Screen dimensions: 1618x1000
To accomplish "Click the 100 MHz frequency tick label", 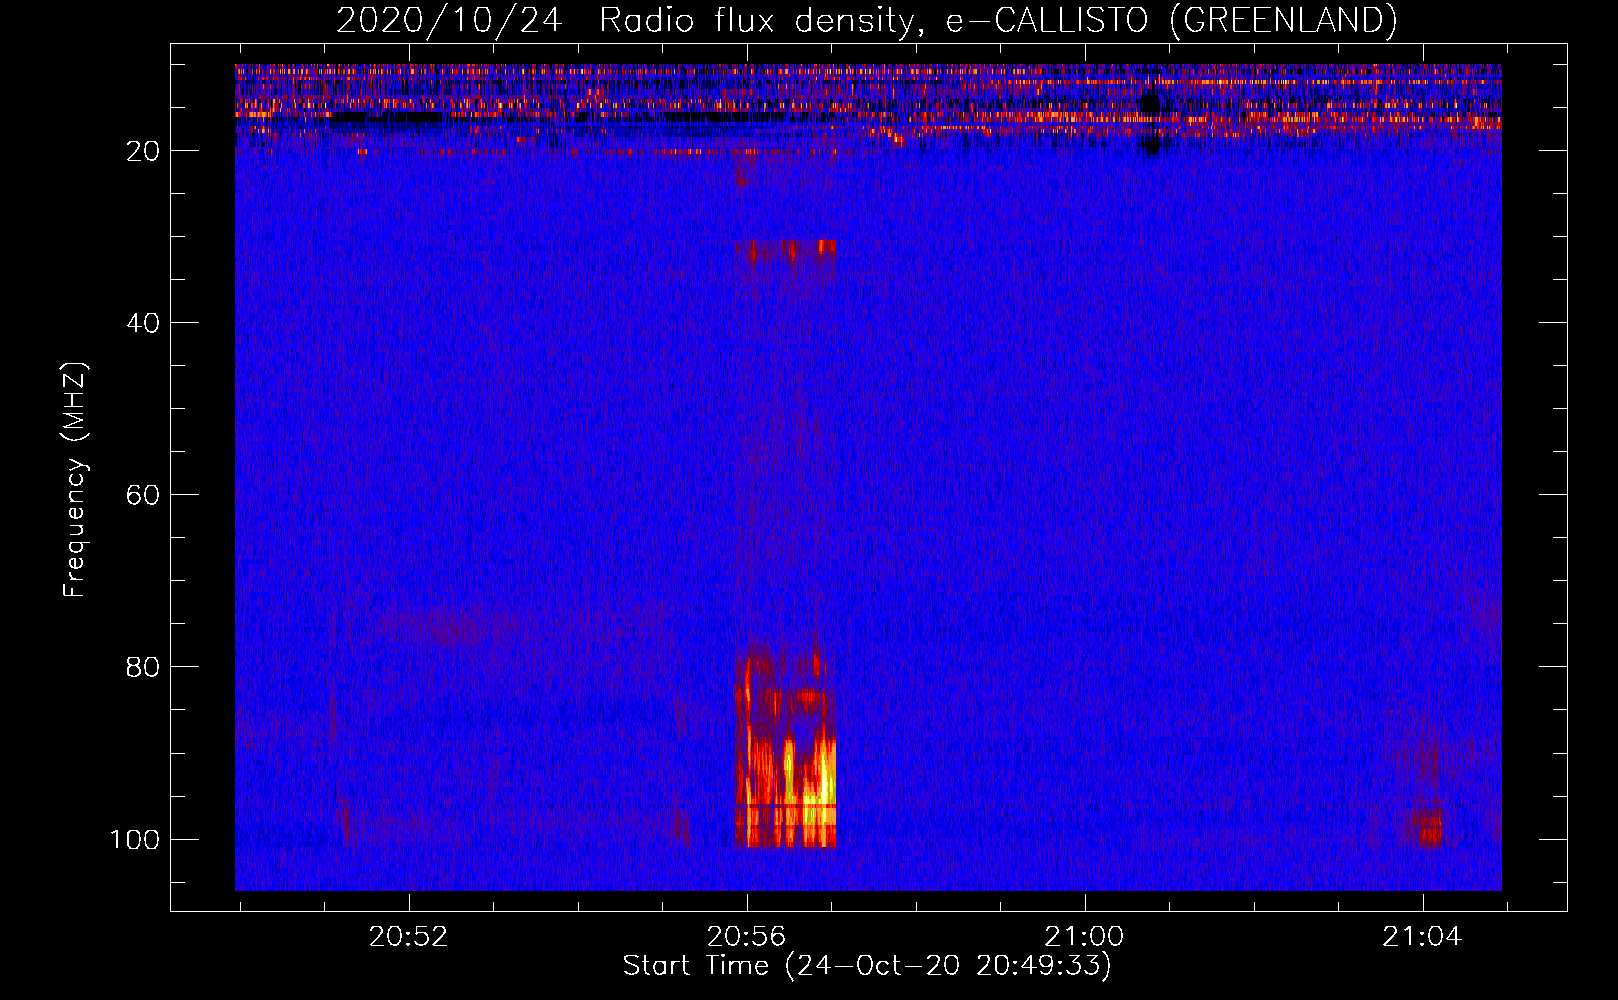I will coord(135,839).
